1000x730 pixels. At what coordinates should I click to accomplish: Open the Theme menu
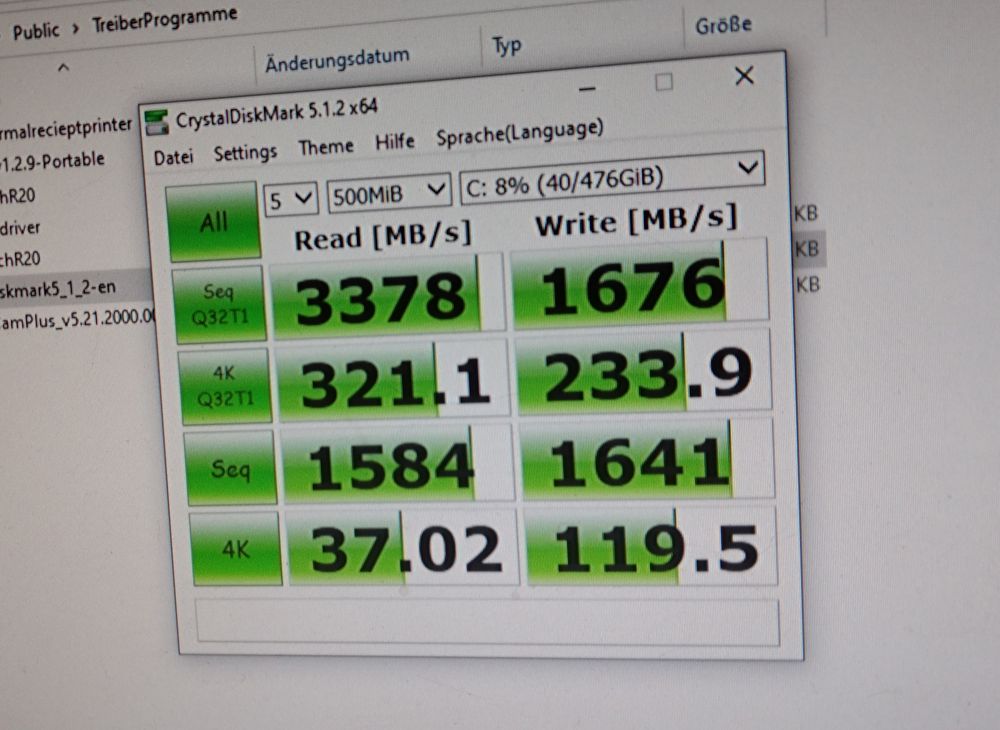[325, 147]
